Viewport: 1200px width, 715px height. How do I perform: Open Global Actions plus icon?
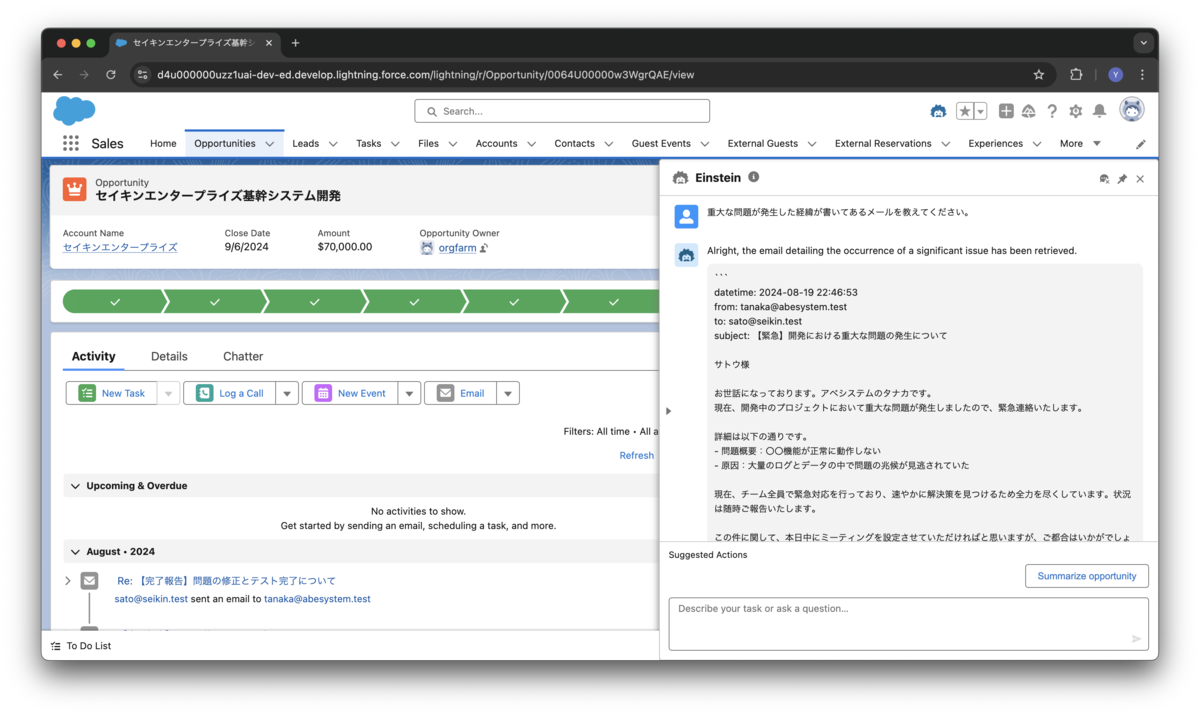tap(1006, 111)
